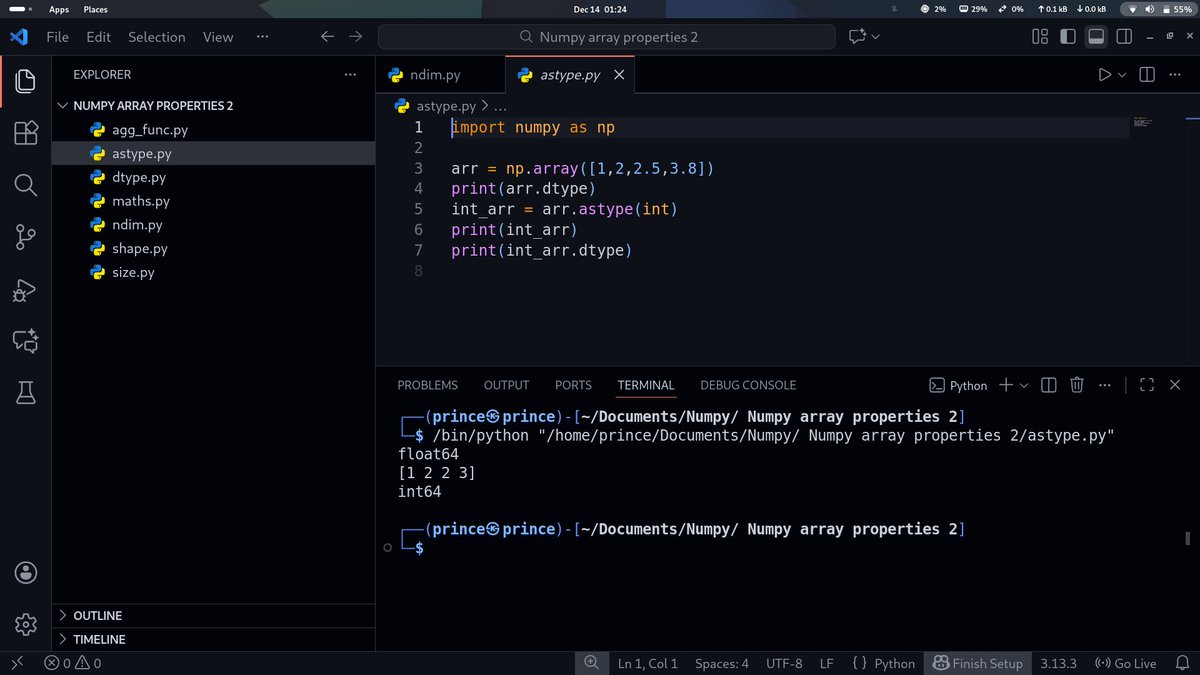Image resolution: width=1200 pixels, height=675 pixels.
Task: Toggle the bottom panel visibility
Action: click(x=1096, y=37)
